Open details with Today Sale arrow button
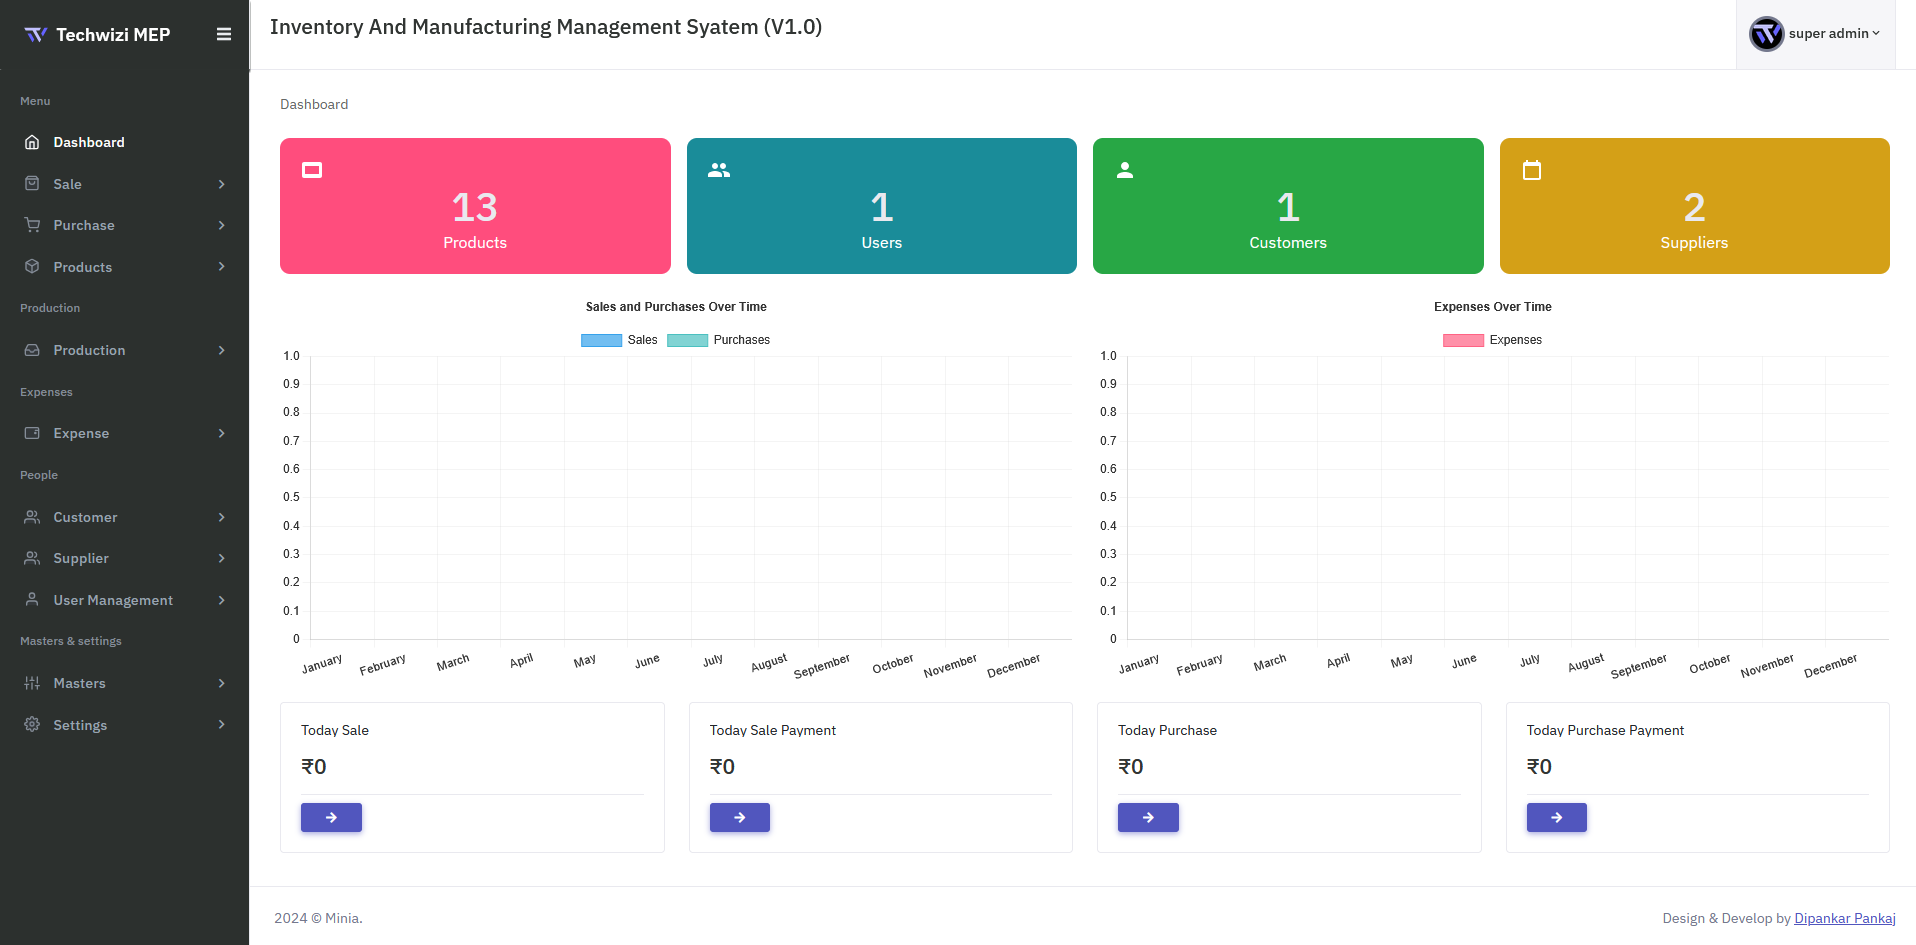The height and width of the screenshot is (945, 1916). click(331, 817)
